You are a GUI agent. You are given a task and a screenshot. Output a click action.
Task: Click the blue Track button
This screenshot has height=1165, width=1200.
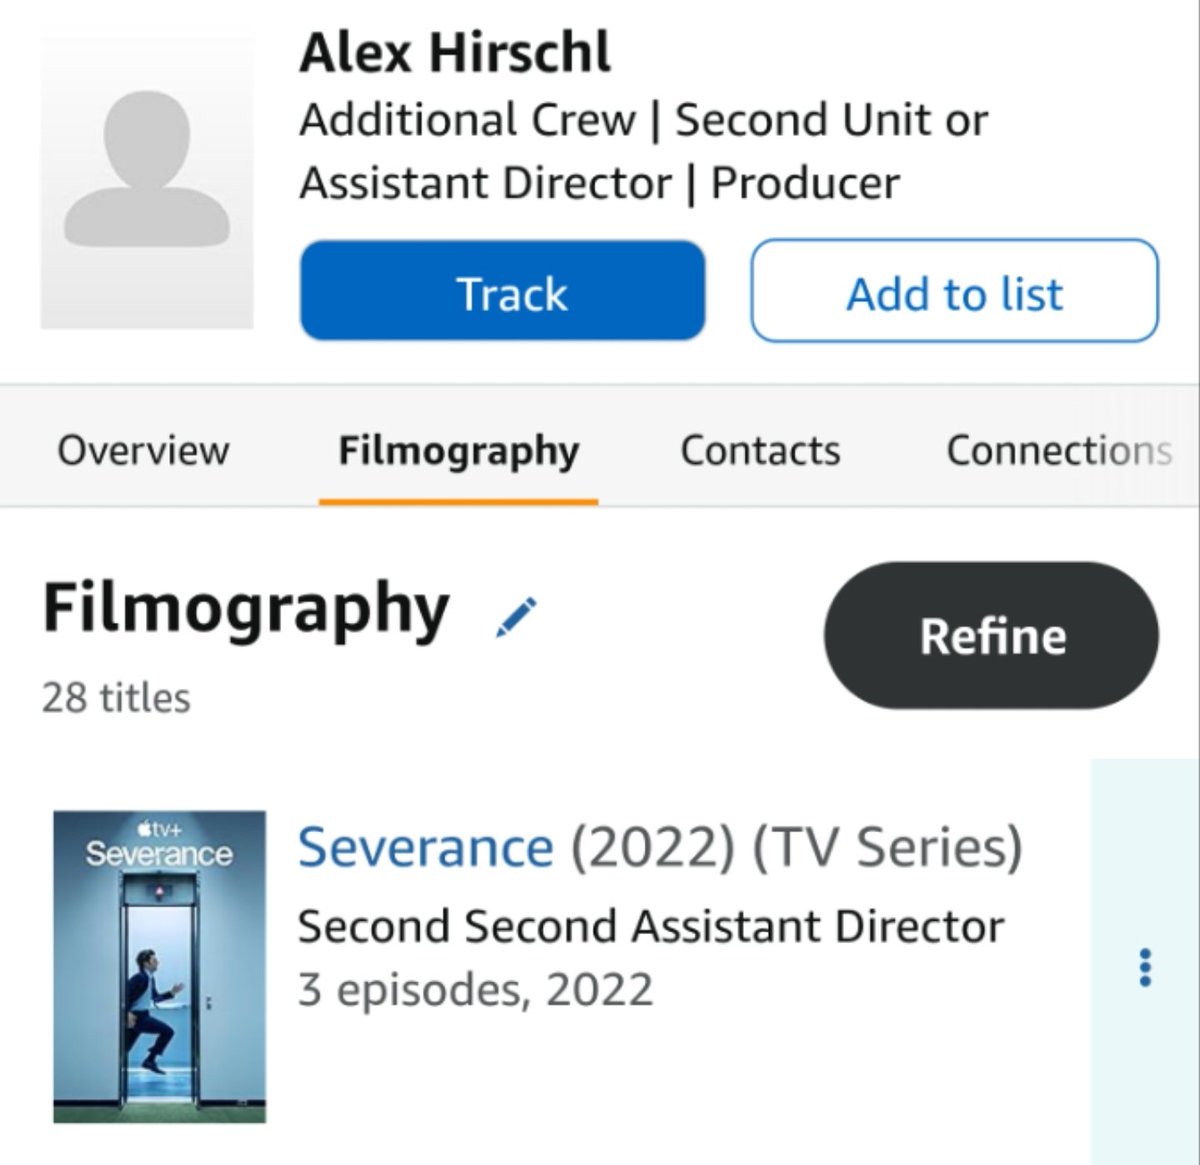503,291
